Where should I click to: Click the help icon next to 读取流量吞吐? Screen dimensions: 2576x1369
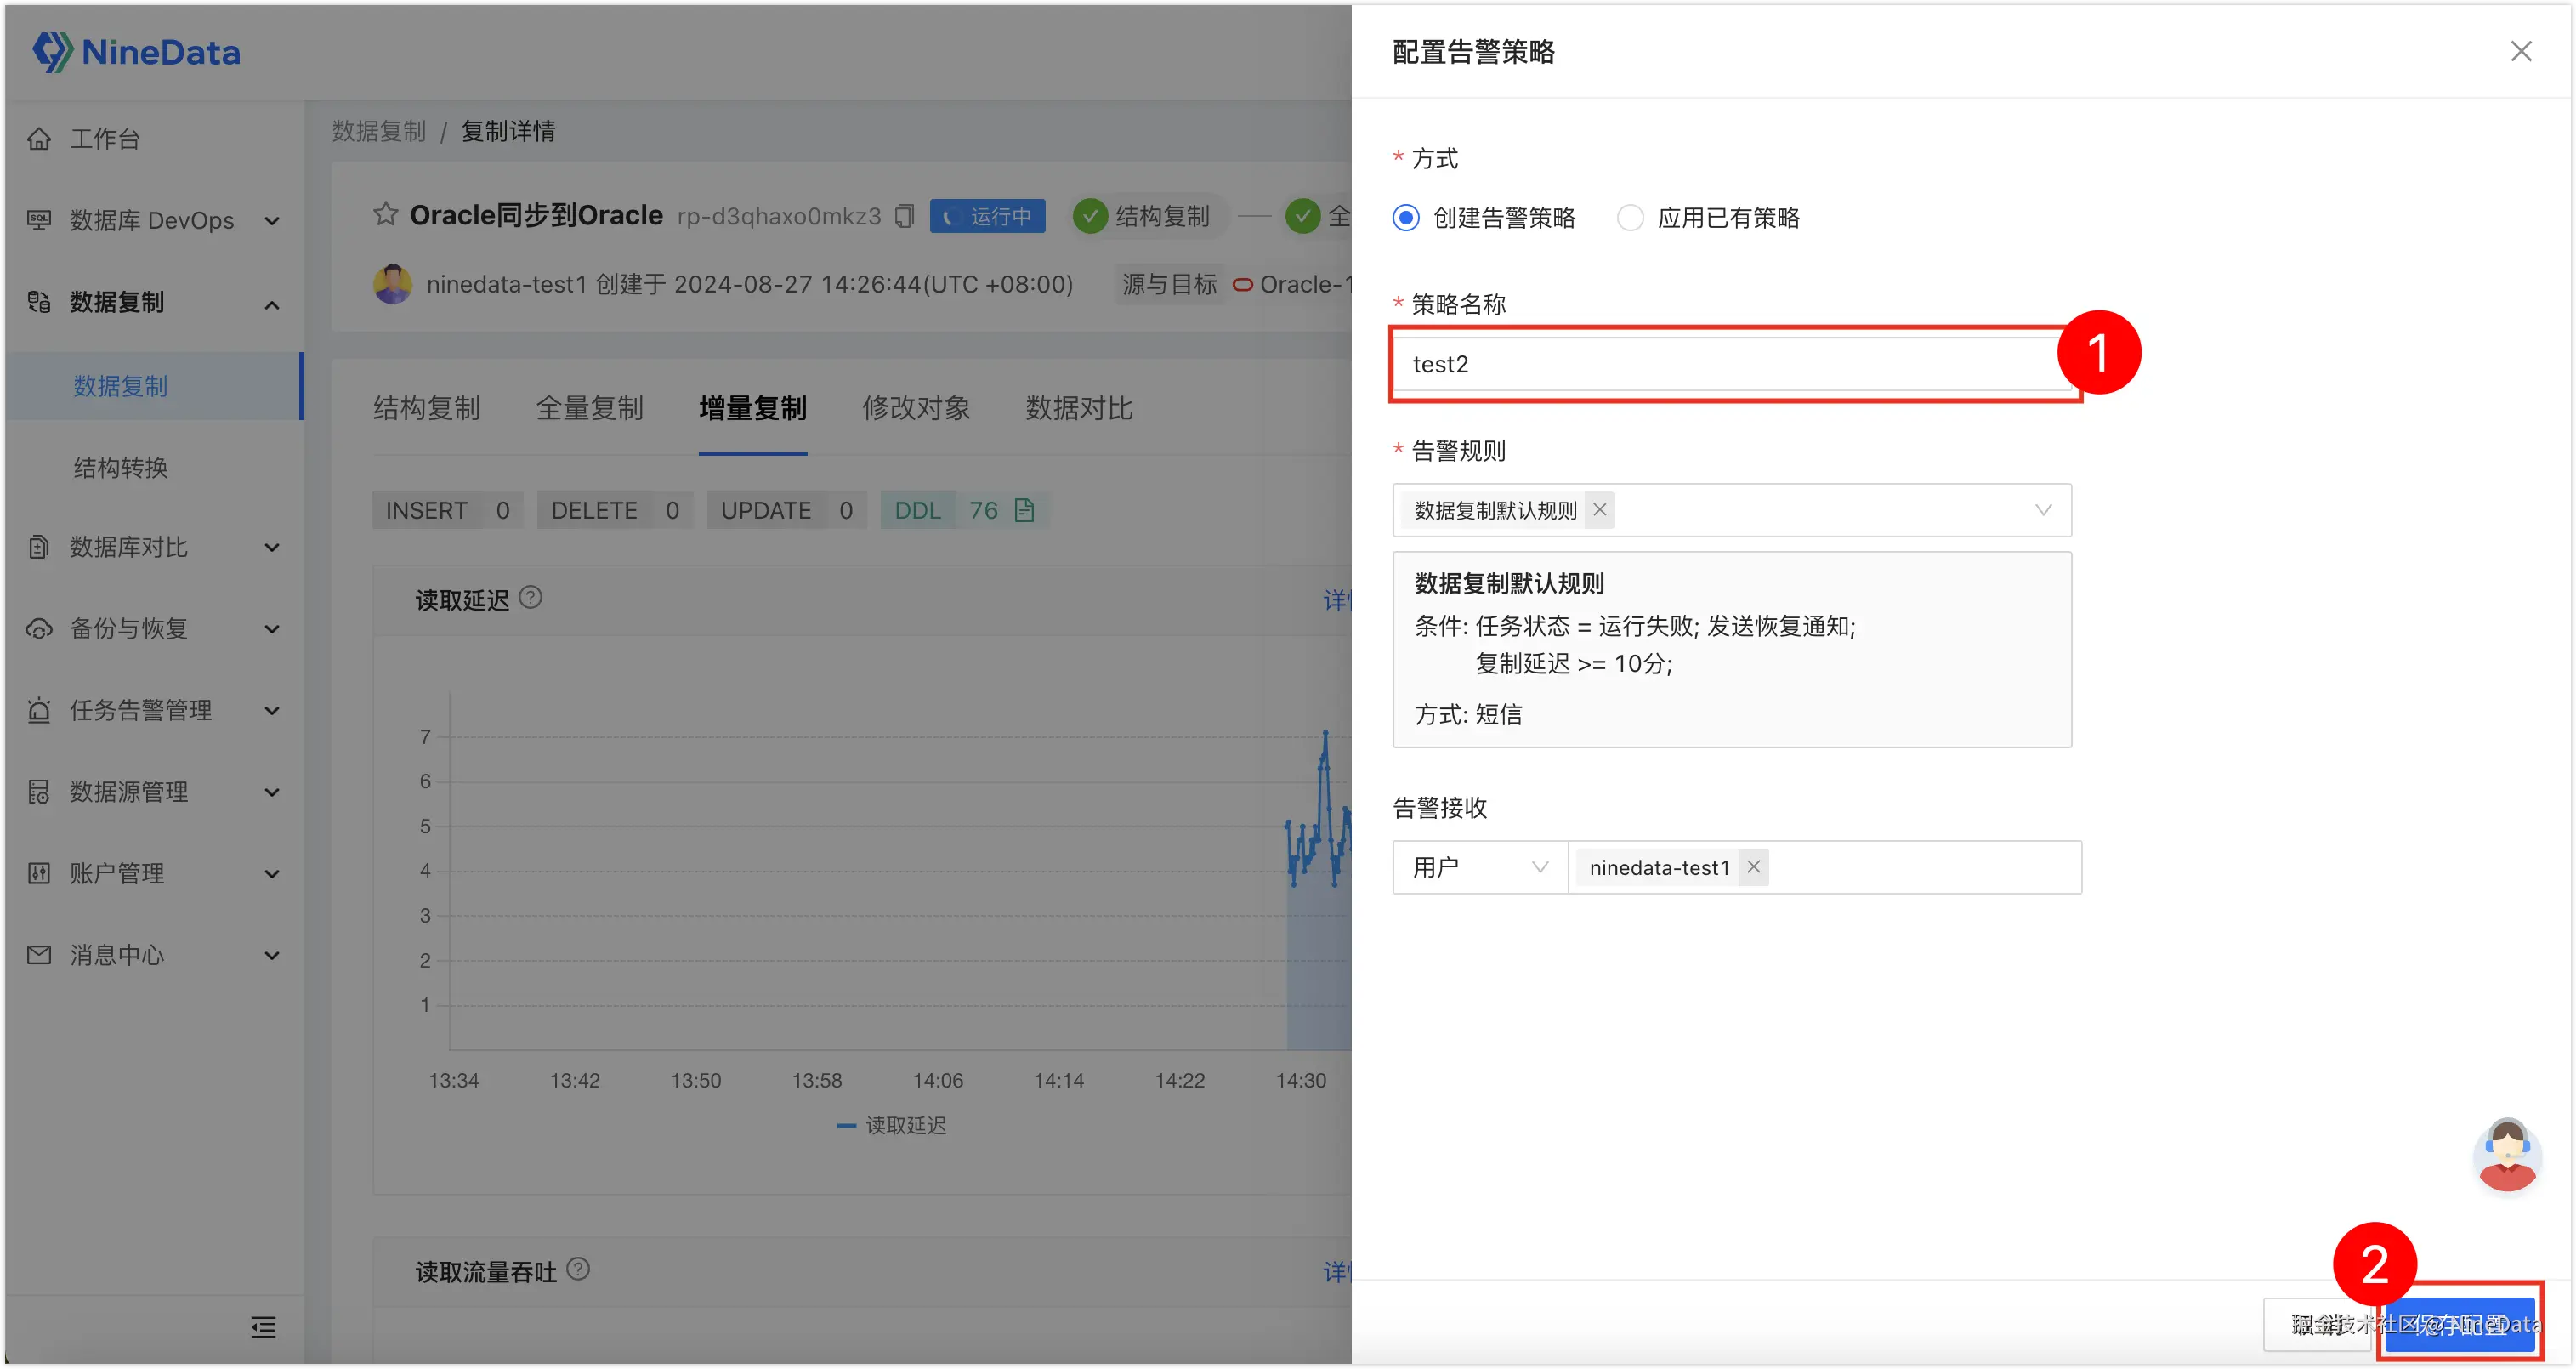578,1269
